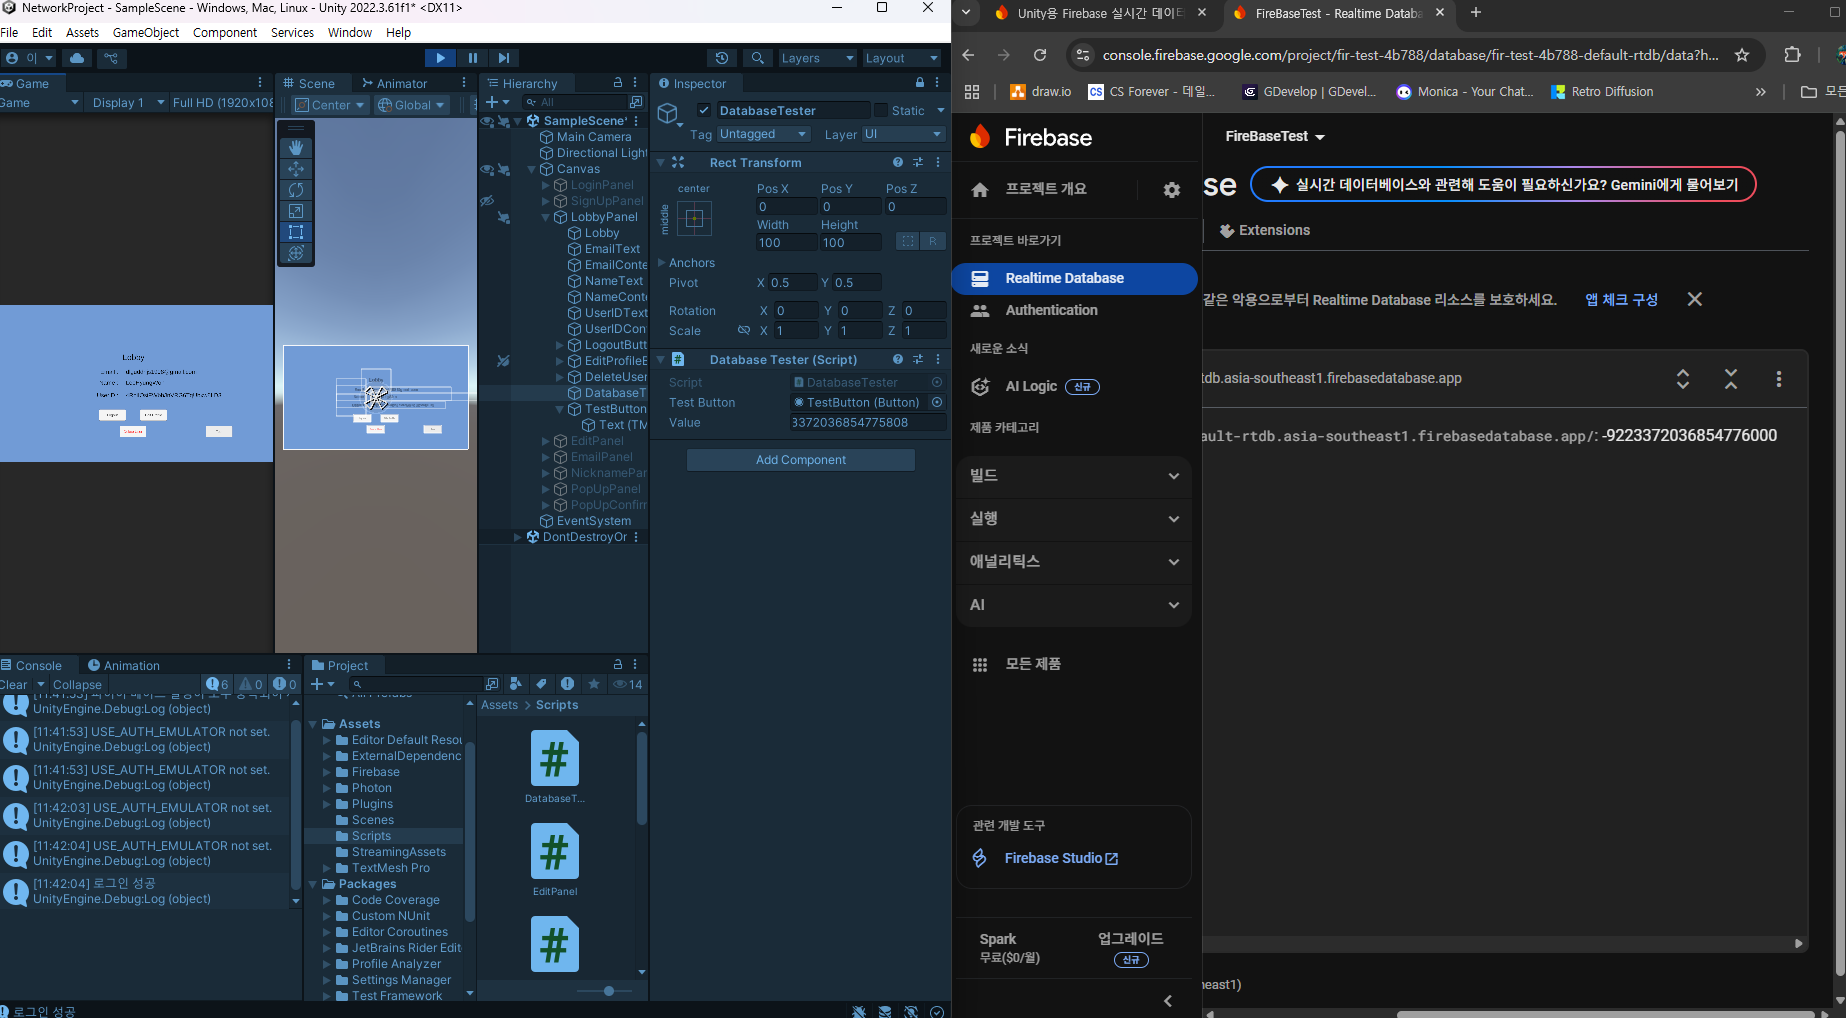Open the Tag dropdown showing Untagged
This screenshot has width=1846, height=1018.
[x=763, y=134]
